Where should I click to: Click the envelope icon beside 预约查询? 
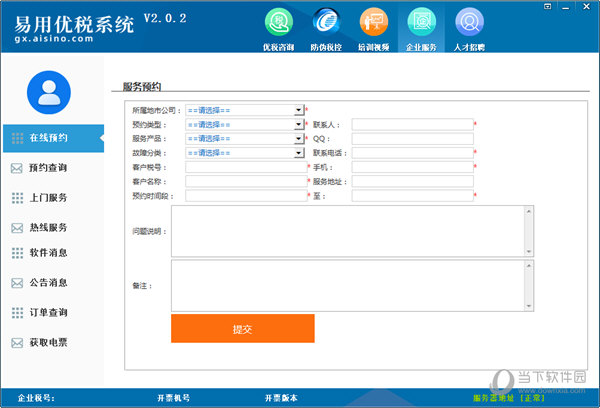pos(17,168)
